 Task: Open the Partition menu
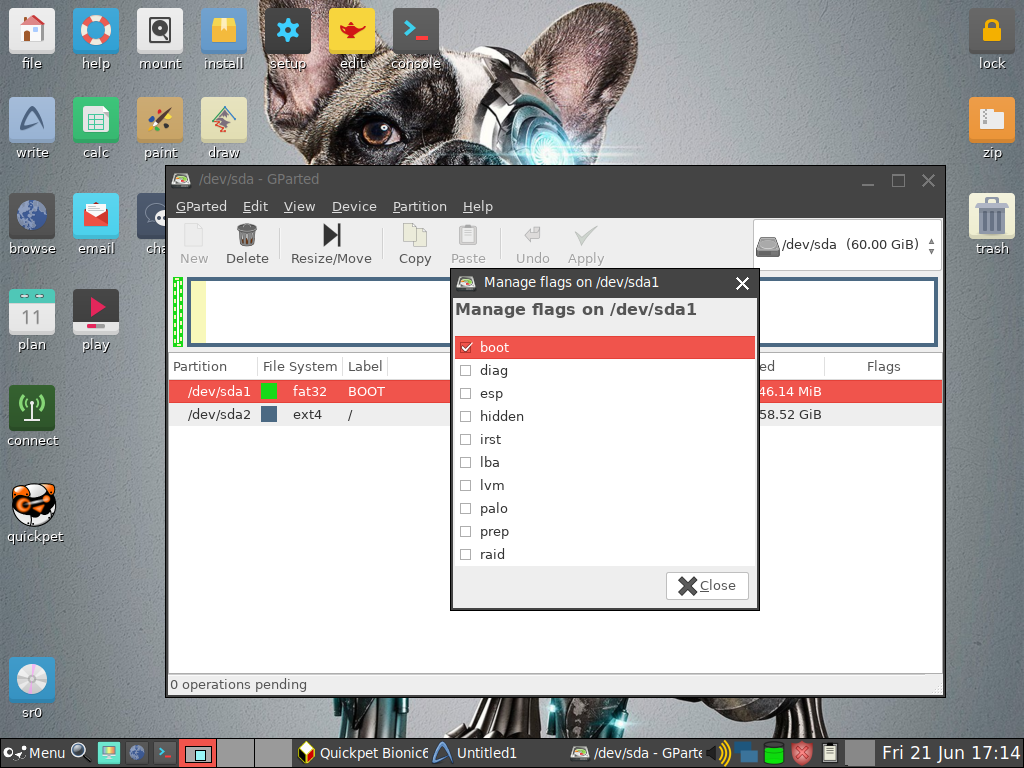419,206
